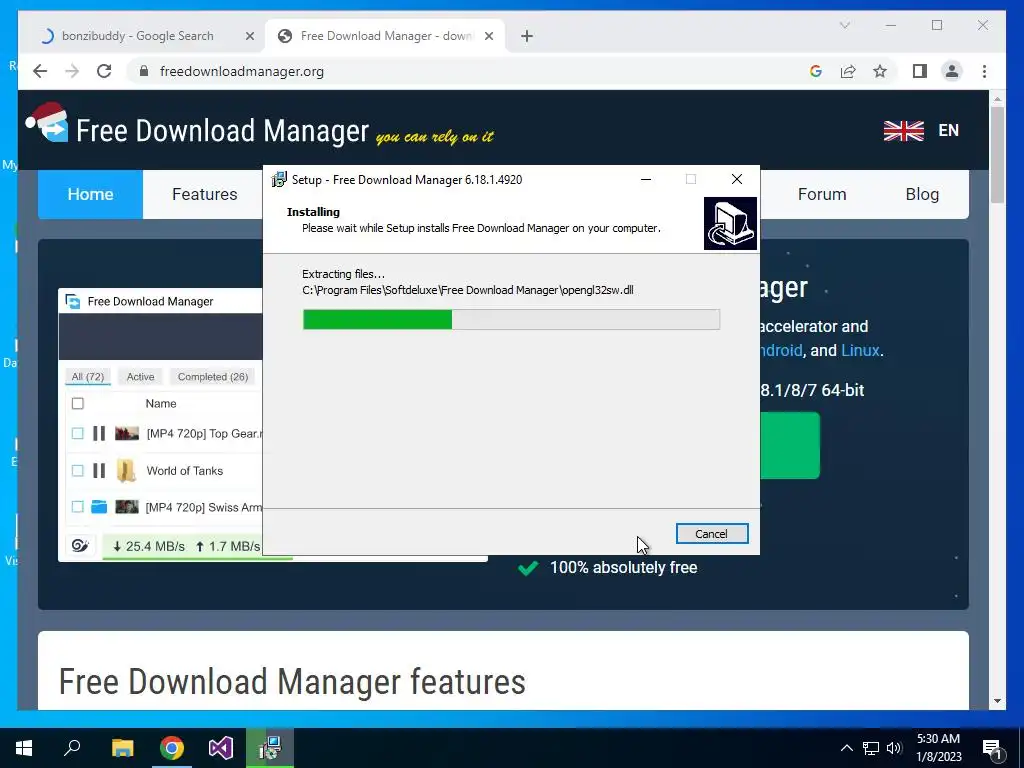
Task: Click the page vertical scrollbar thumb
Action: [x=997, y=154]
